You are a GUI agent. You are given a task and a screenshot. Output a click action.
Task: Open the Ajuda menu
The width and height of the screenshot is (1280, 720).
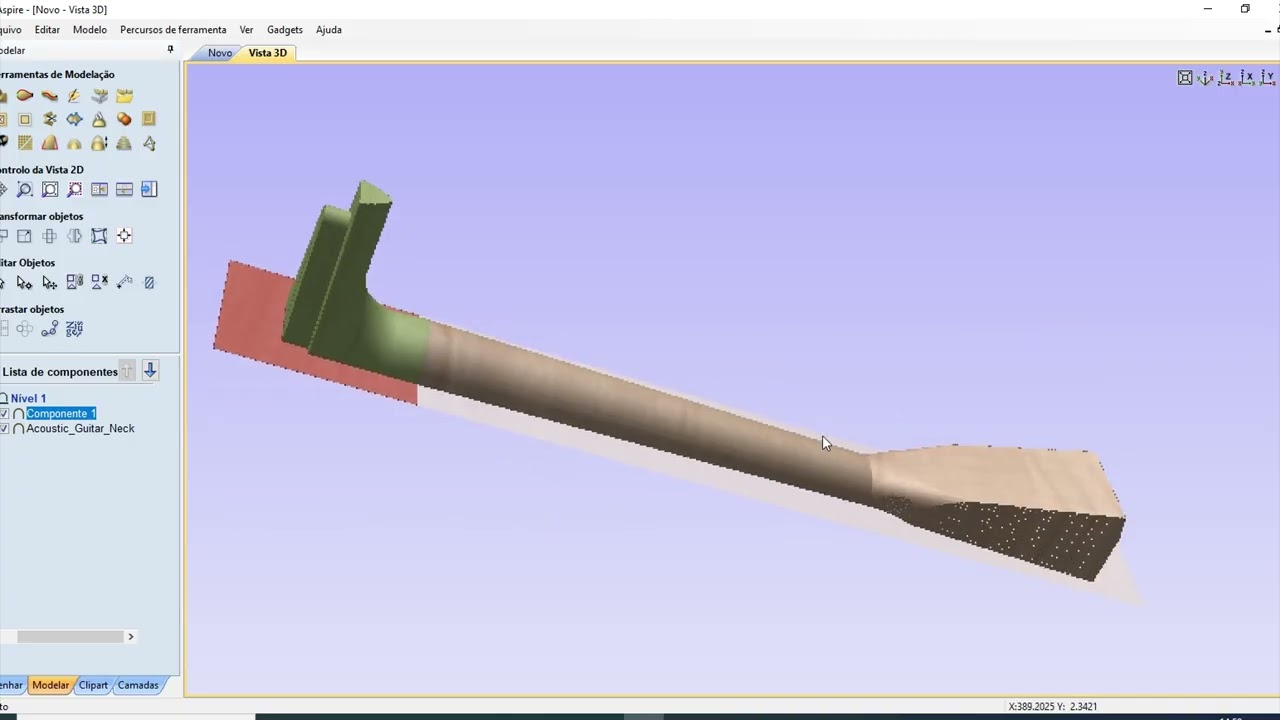coord(329,30)
